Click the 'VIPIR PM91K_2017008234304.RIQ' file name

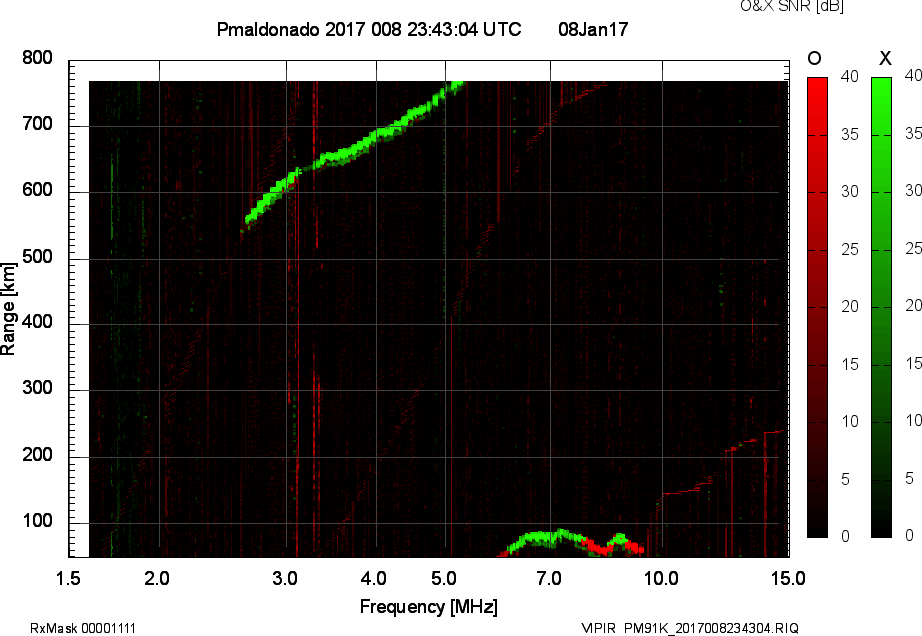[x=690, y=628]
